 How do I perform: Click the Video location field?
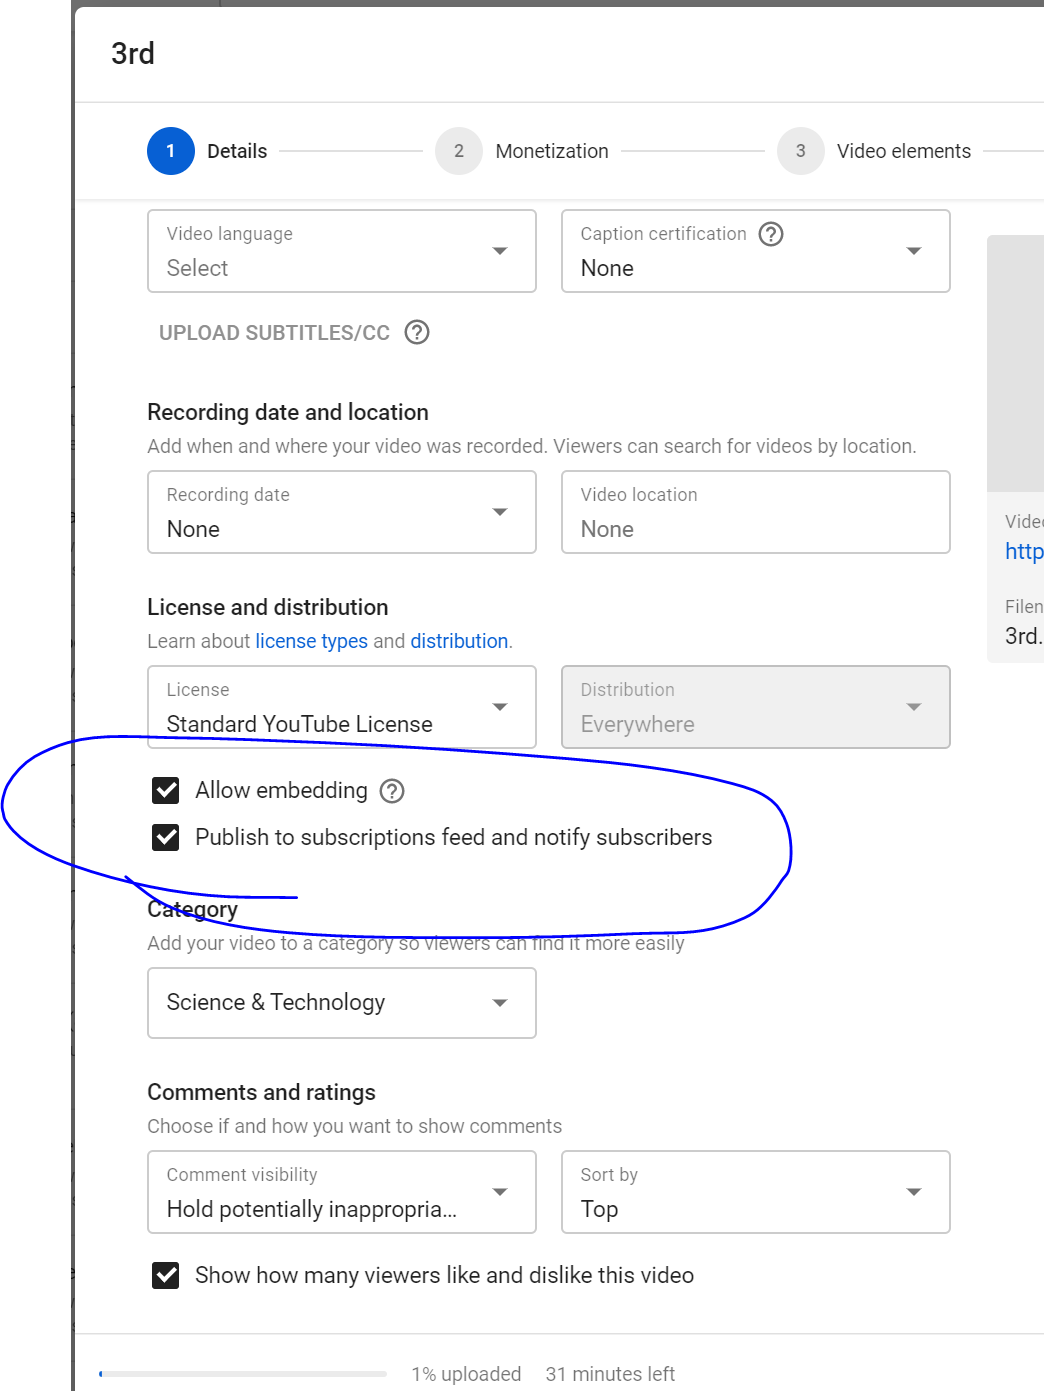pos(756,512)
